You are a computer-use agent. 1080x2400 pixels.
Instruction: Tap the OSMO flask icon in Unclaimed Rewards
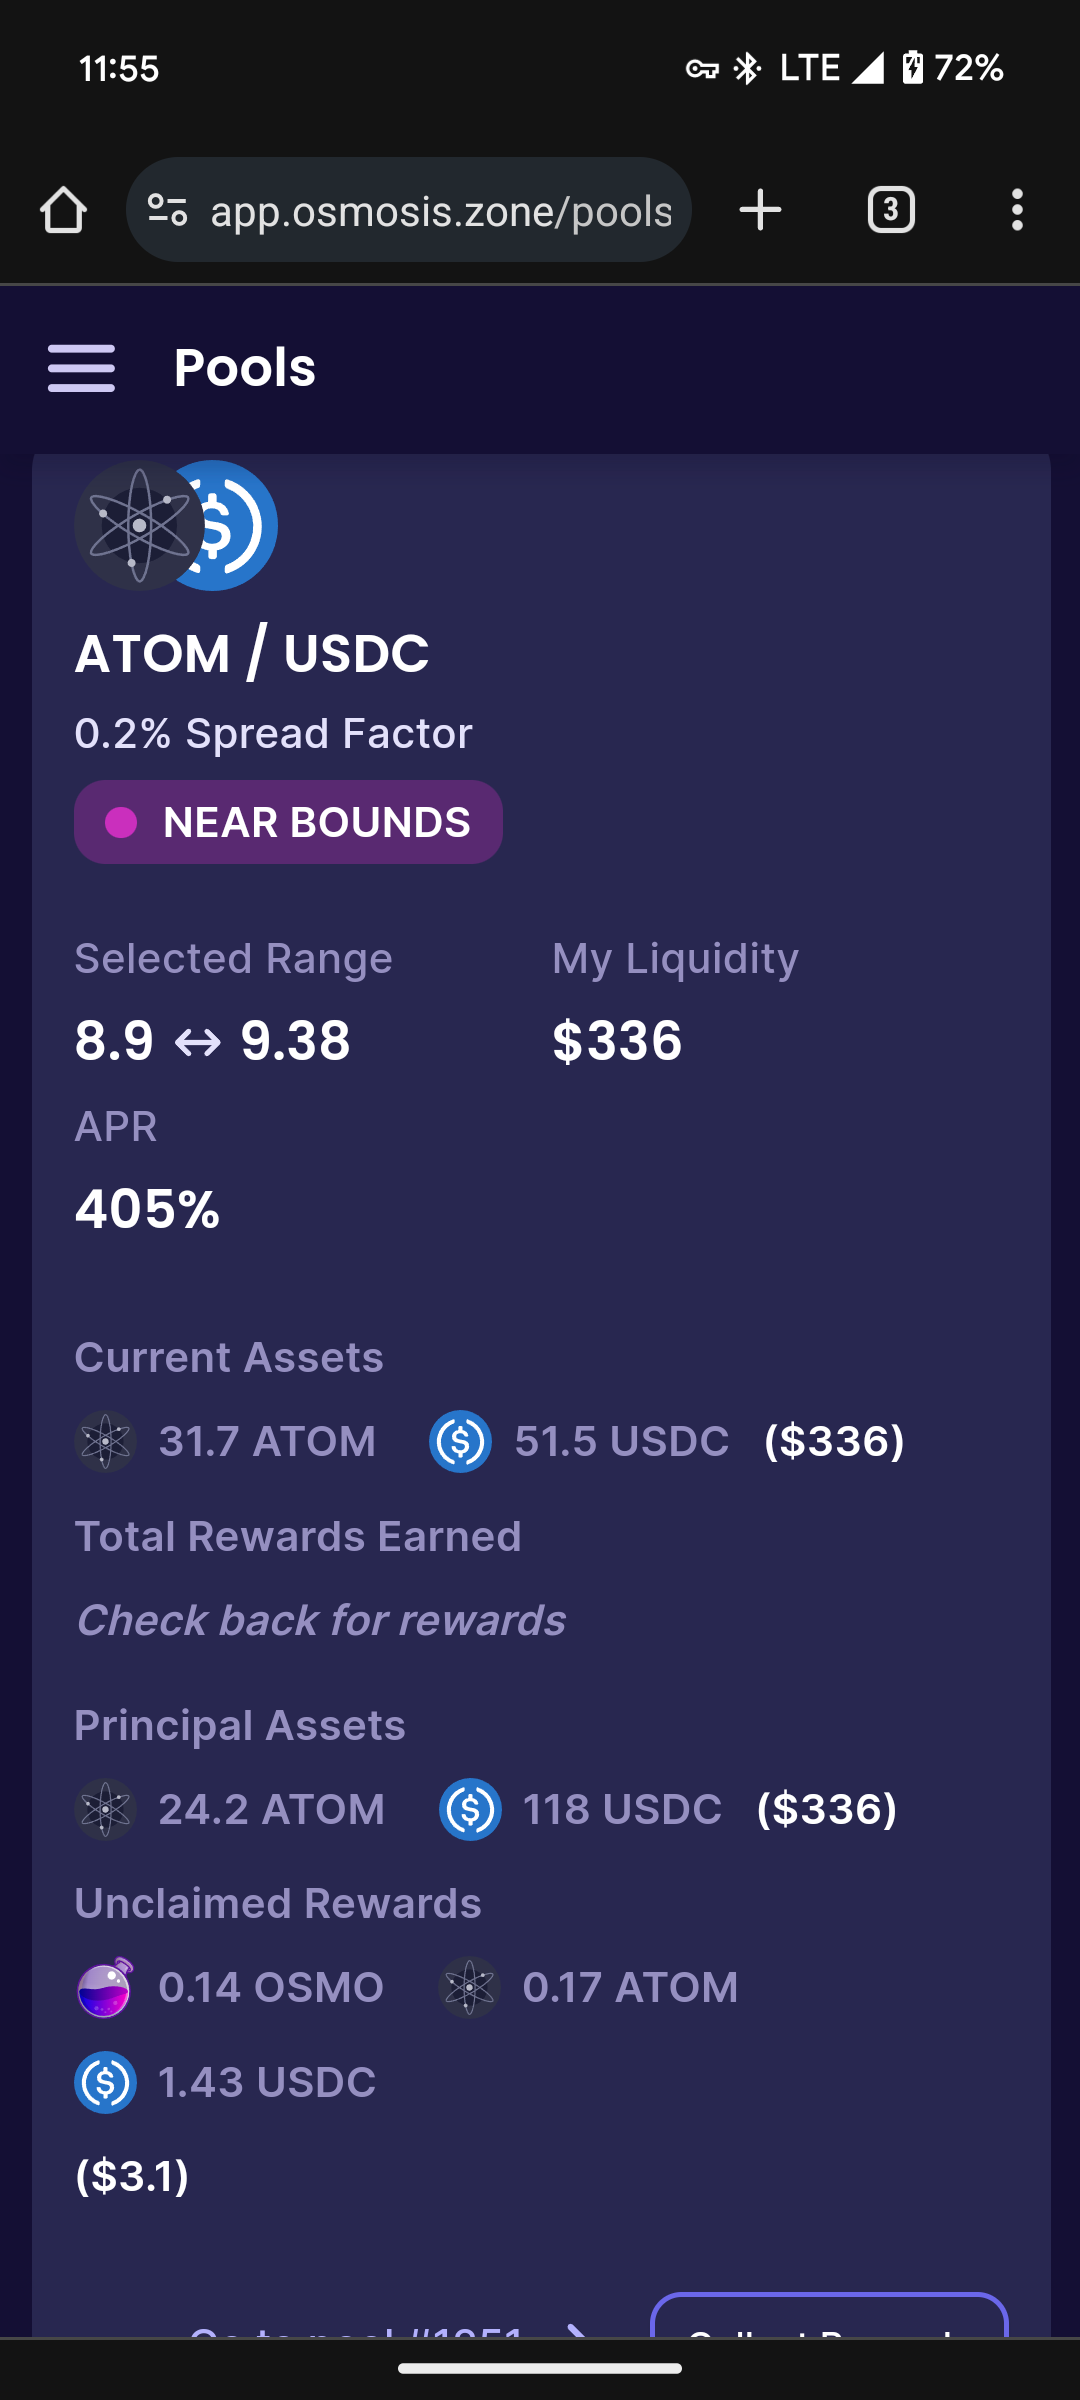click(105, 1987)
